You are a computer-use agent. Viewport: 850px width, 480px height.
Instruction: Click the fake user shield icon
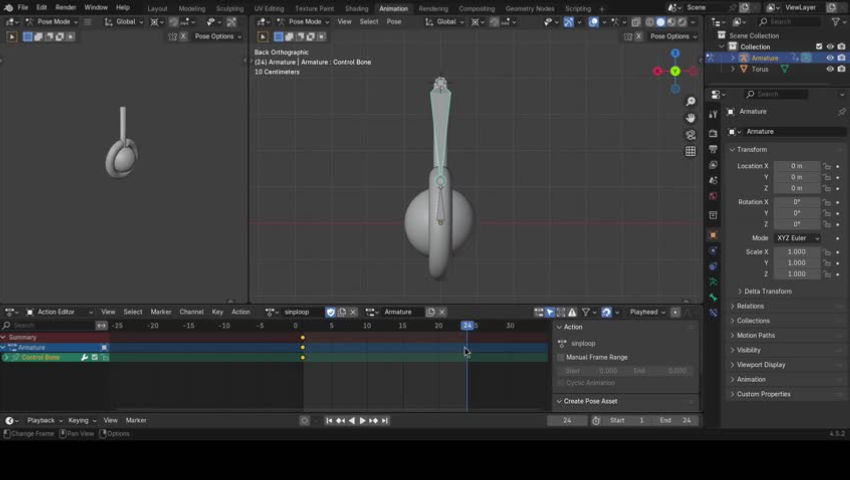tap(331, 312)
